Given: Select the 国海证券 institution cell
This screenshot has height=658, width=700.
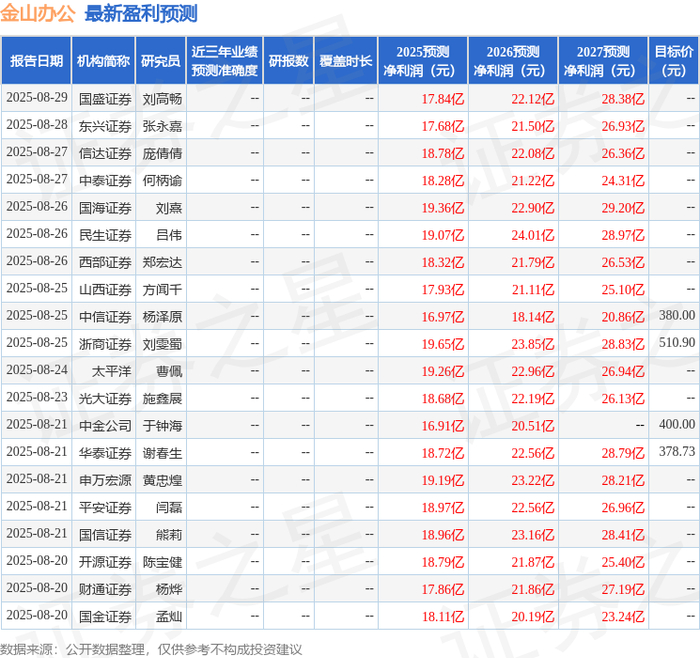Looking at the screenshot, I should pyautogui.click(x=105, y=208).
